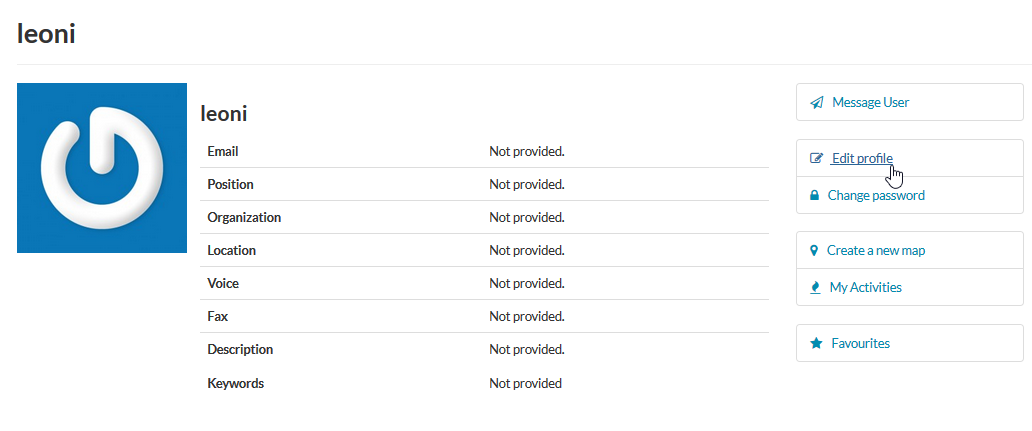Image resolution: width=1032 pixels, height=431 pixels.
Task: Click the Description field value
Action: pos(527,349)
